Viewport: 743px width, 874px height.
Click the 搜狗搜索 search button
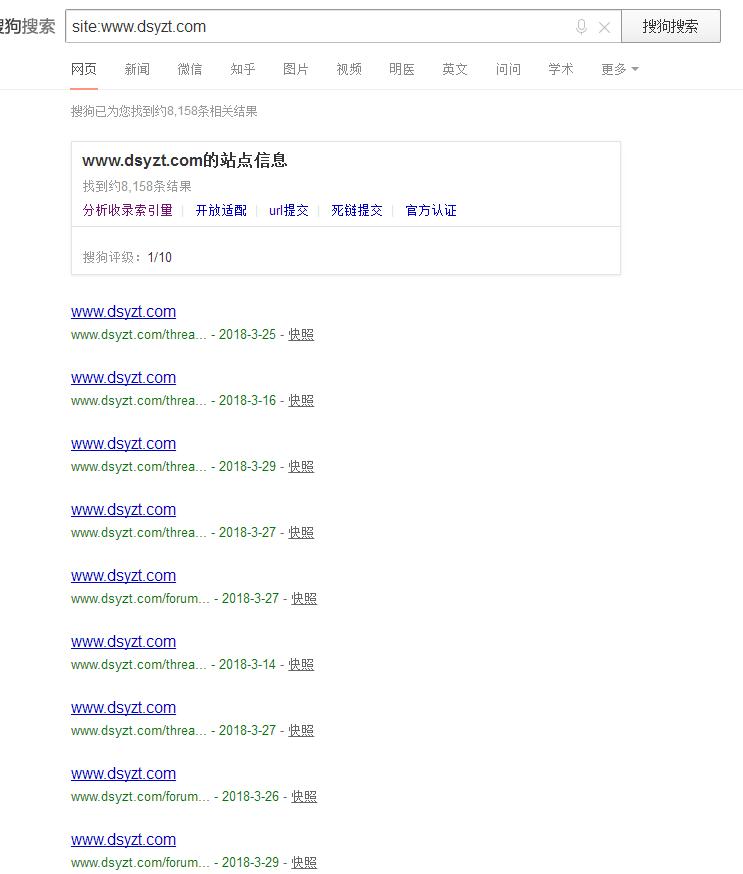[x=671, y=26]
